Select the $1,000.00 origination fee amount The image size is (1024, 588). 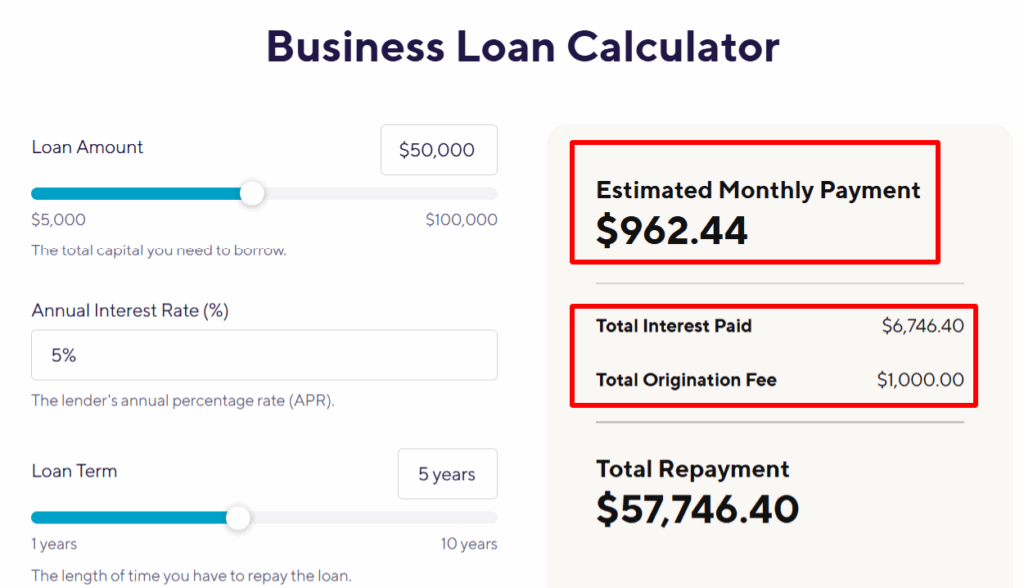[x=920, y=380]
